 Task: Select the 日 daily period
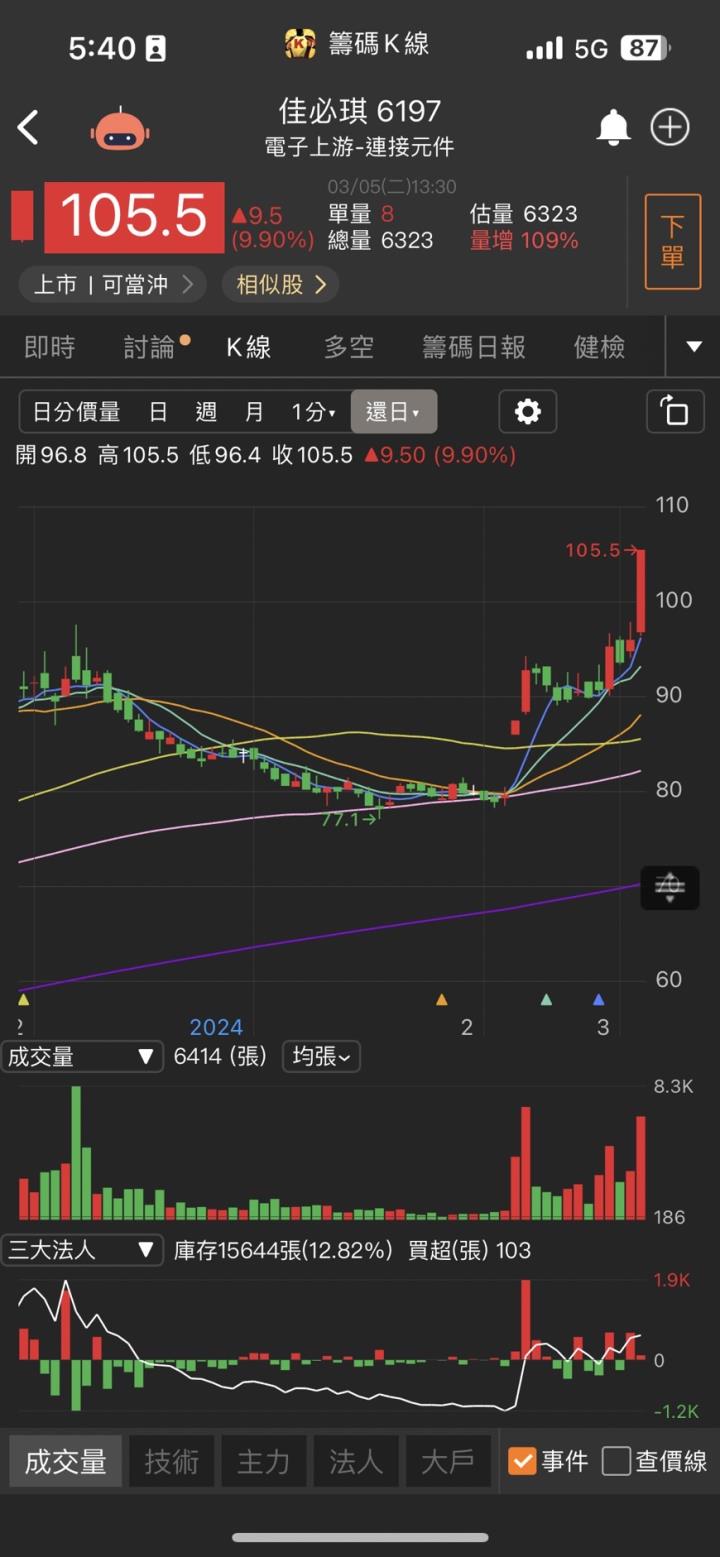(x=158, y=411)
